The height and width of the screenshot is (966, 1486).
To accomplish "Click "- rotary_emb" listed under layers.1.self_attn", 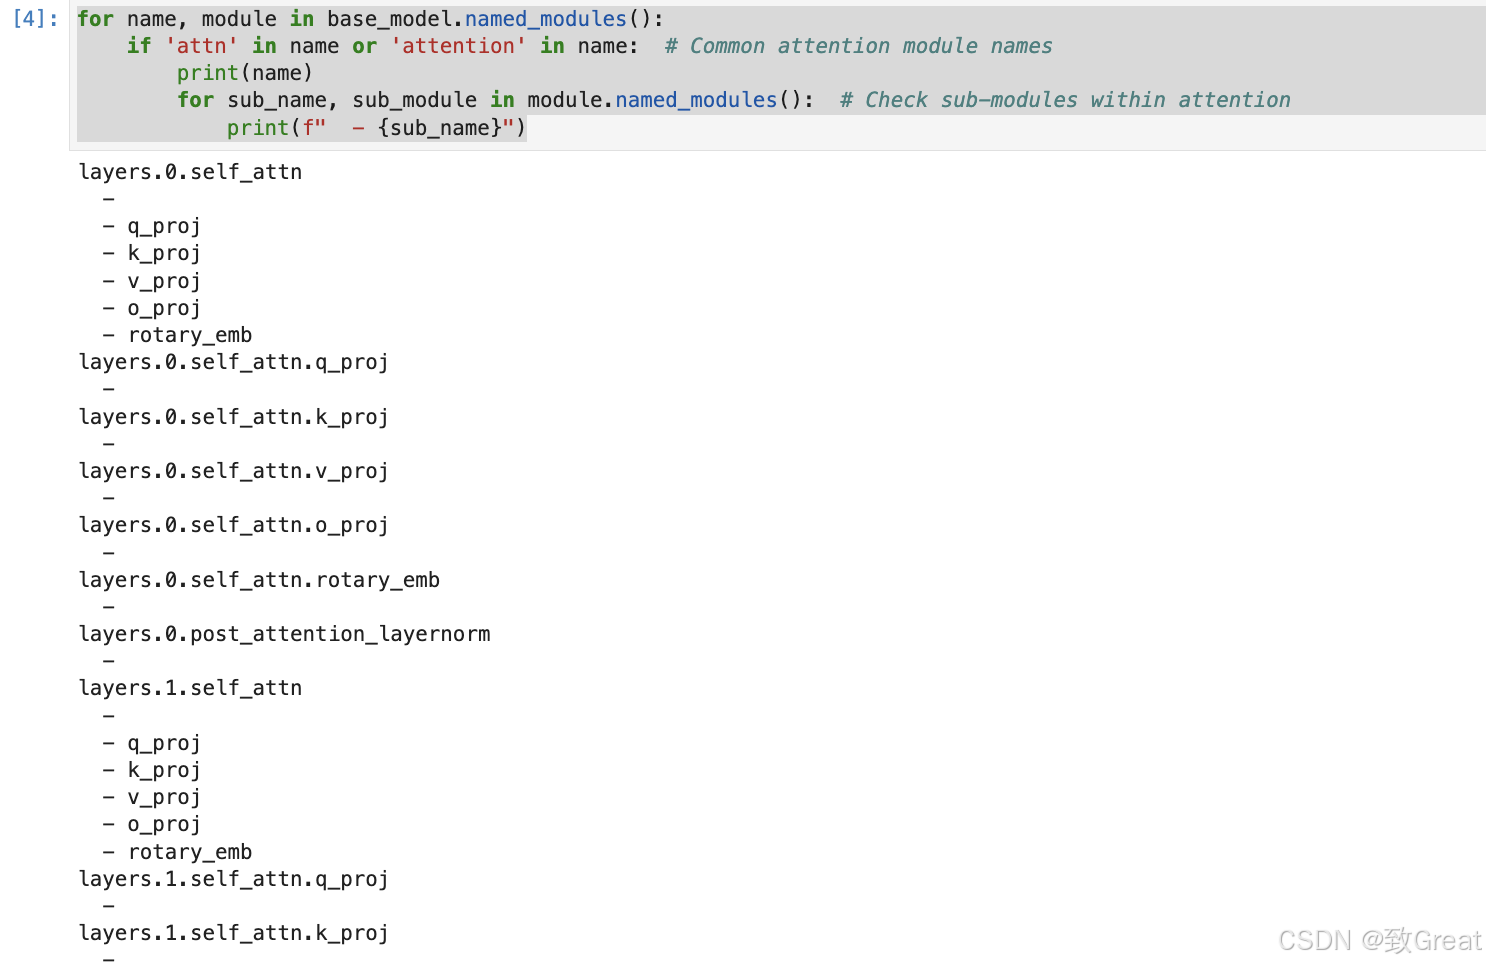I will point(177,852).
